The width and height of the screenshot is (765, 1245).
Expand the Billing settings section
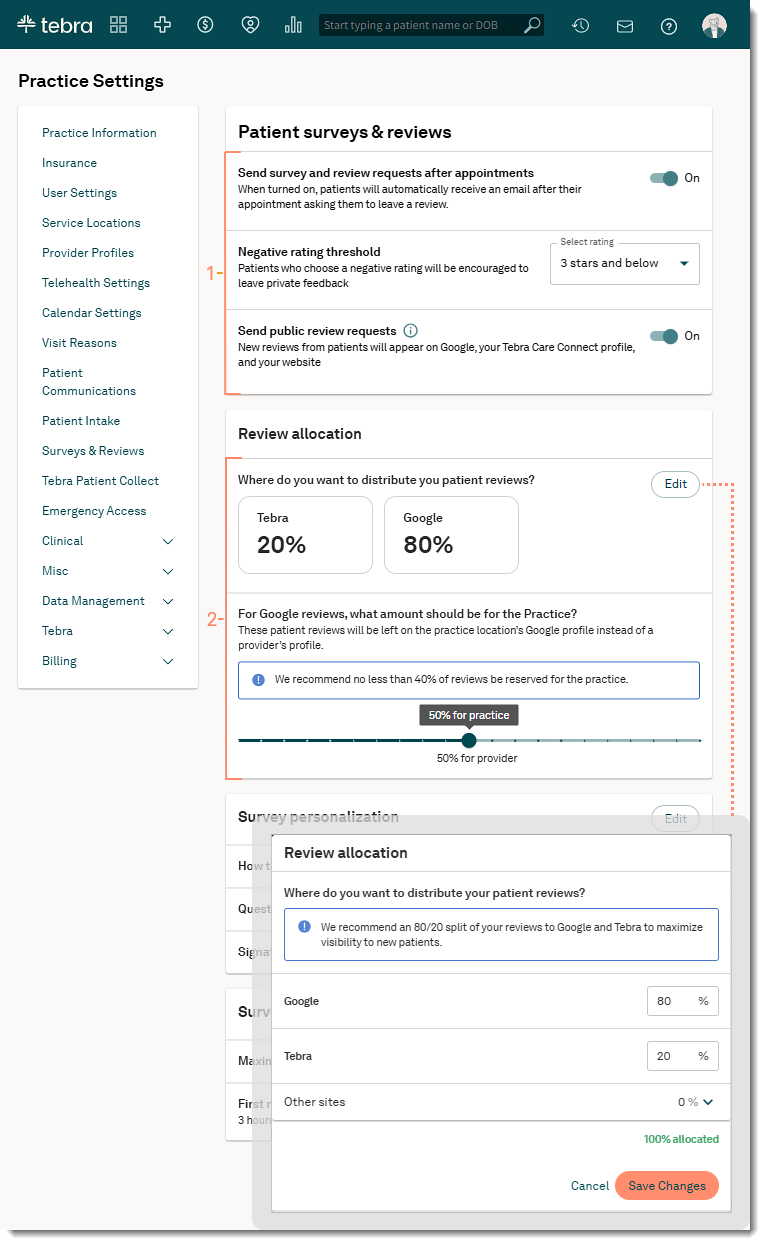pos(168,661)
